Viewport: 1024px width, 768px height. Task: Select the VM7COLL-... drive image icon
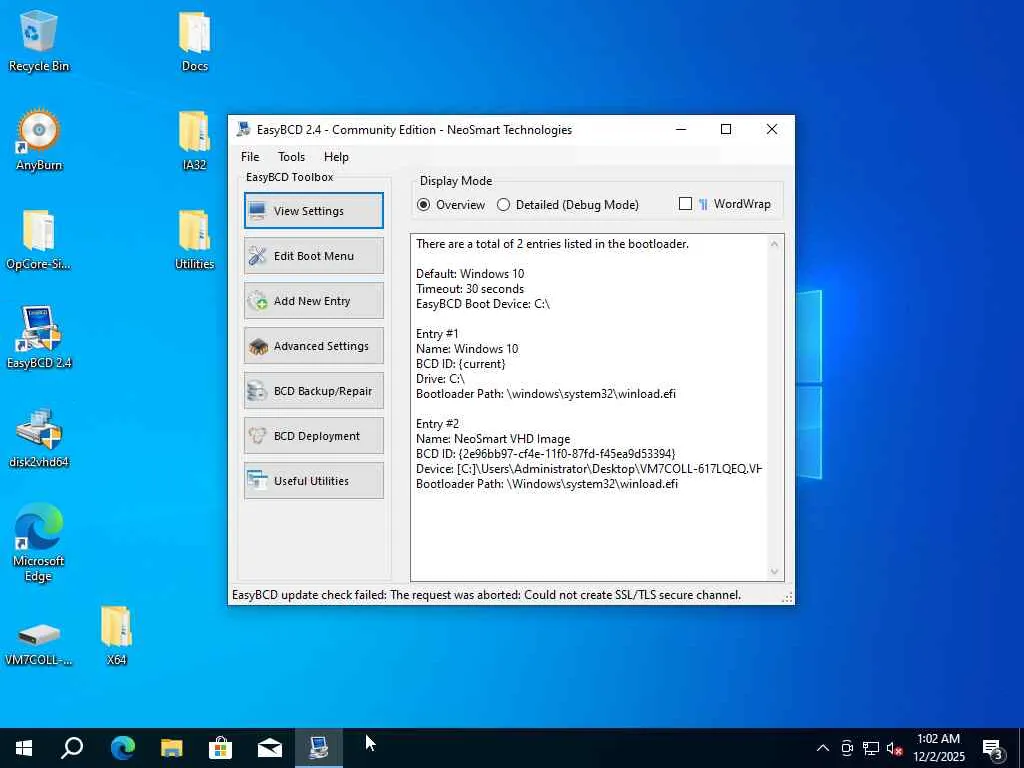[39, 643]
